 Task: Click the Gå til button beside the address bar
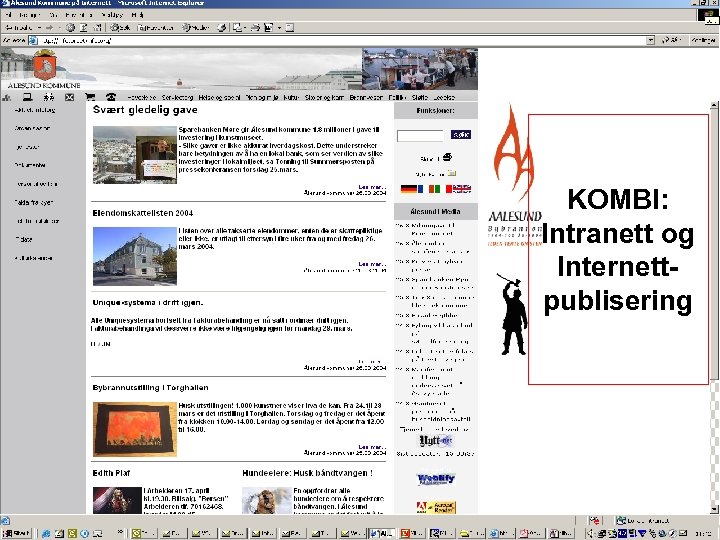(x=671, y=40)
